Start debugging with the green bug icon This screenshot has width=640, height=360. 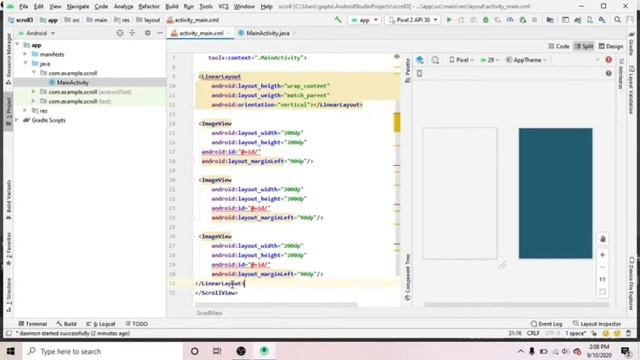pyautogui.click(x=485, y=20)
